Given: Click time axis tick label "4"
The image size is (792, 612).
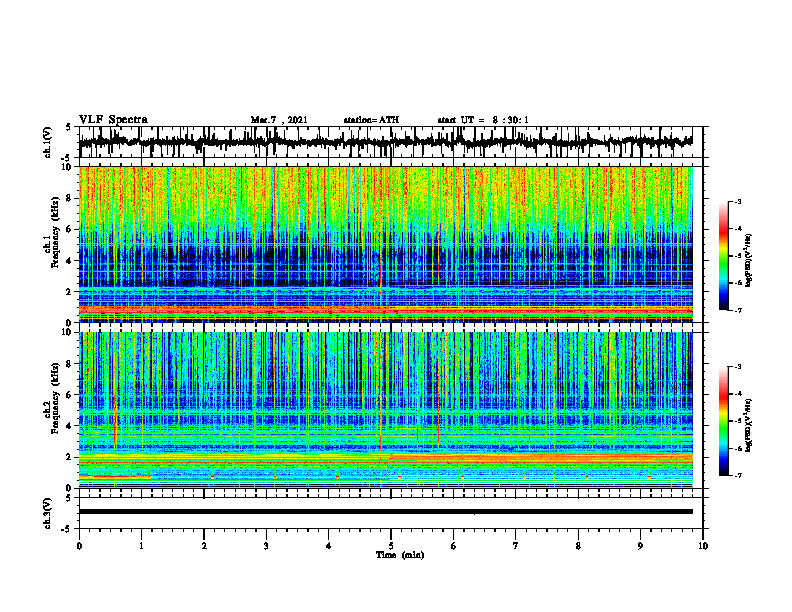Looking at the screenshot, I should (329, 546).
